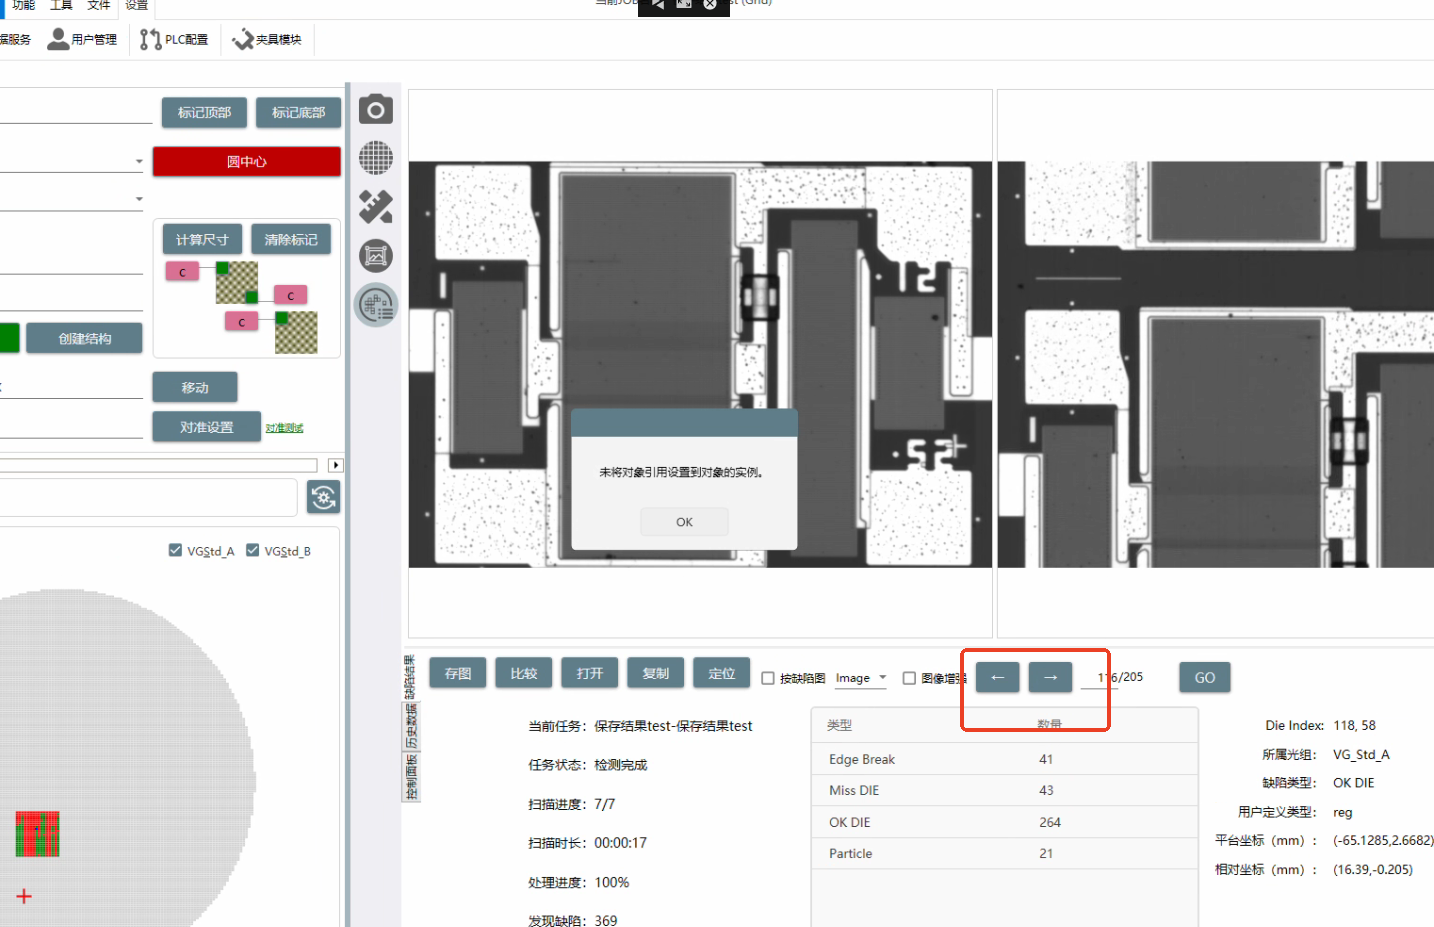The height and width of the screenshot is (927, 1434).
Task: Open the 设置 menu tab
Action: pos(136,6)
